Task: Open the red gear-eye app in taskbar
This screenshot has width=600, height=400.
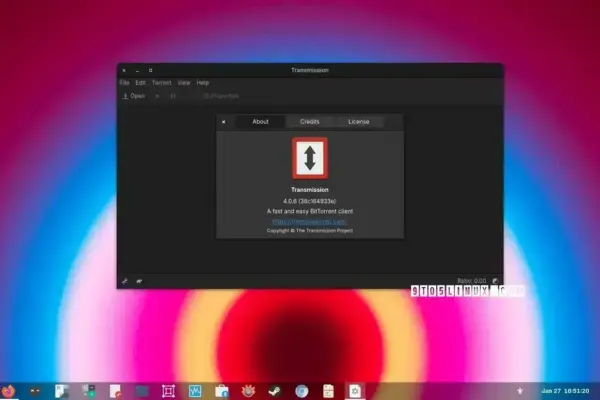Action: [x=248, y=391]
